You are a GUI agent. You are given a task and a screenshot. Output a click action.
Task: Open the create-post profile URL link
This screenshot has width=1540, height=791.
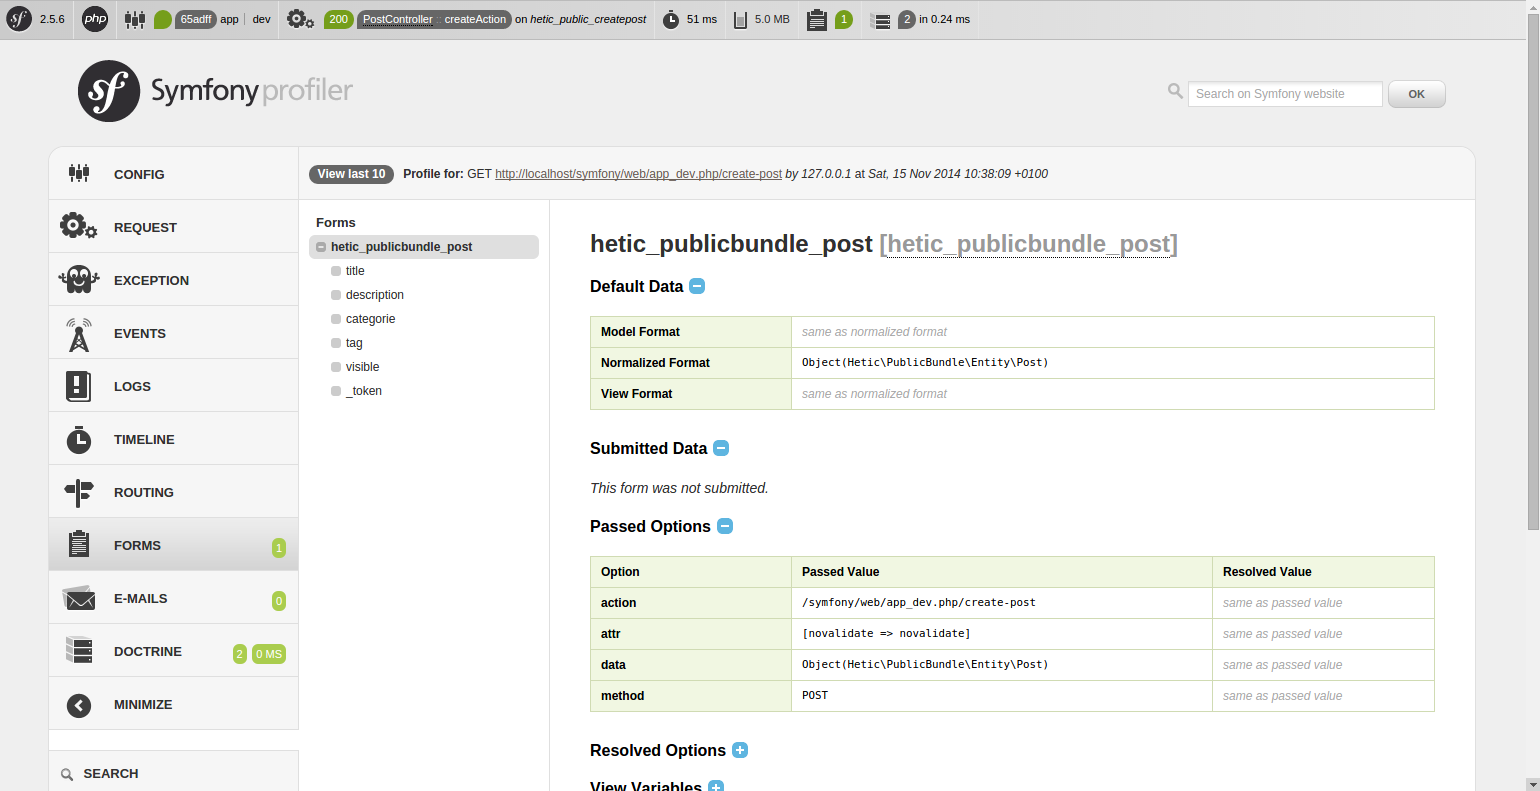(638, 174)
